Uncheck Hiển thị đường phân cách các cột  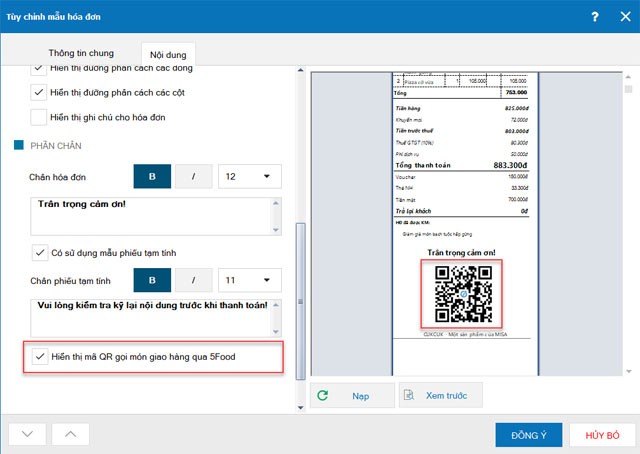(39, 93)
